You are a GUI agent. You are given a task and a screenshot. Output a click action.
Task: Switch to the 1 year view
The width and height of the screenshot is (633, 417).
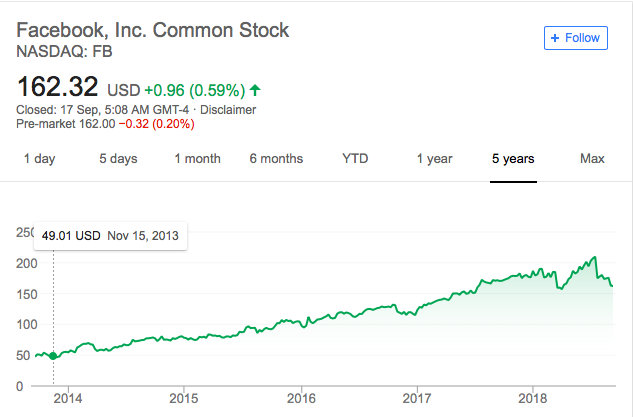tap(434, 158)
